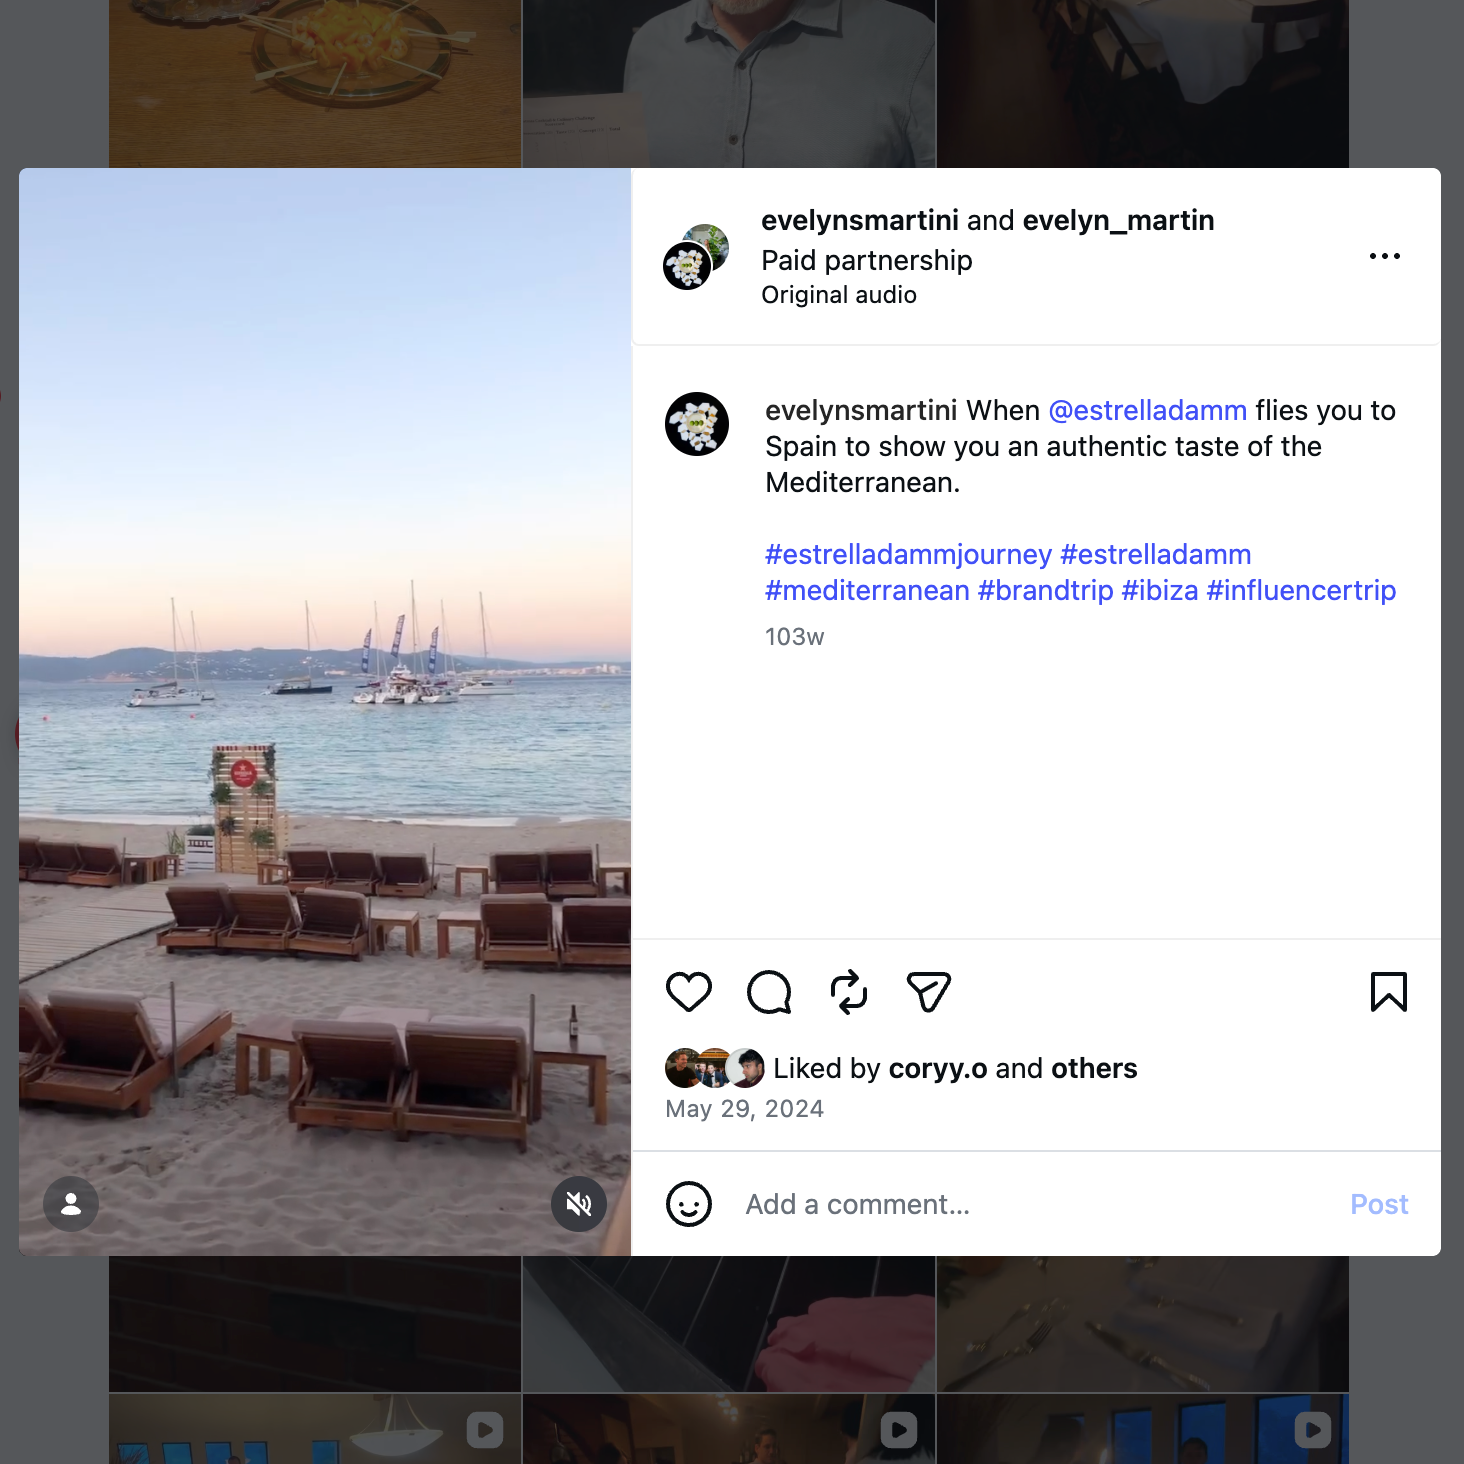Open comments with the speech bubble icon
Viewport: 1464px width, 1464px height.
click(x=769, y=992)
